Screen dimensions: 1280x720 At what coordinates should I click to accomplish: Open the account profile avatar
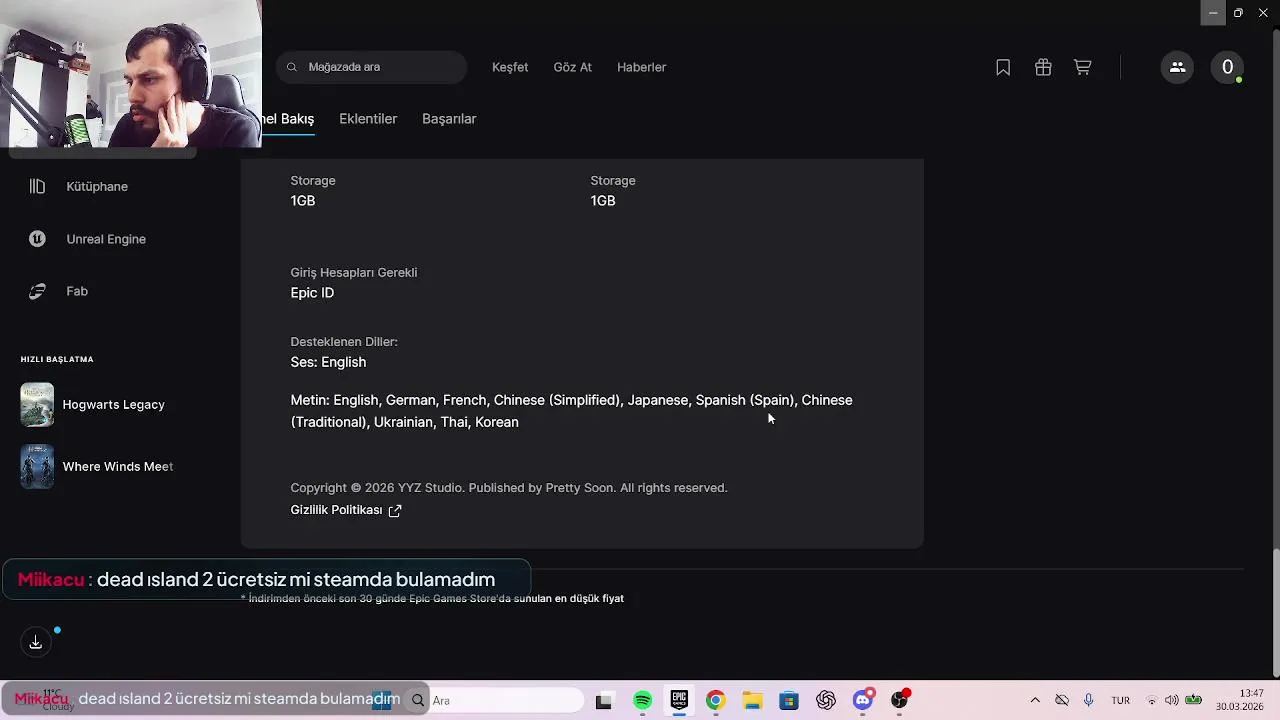[1228, 67]
